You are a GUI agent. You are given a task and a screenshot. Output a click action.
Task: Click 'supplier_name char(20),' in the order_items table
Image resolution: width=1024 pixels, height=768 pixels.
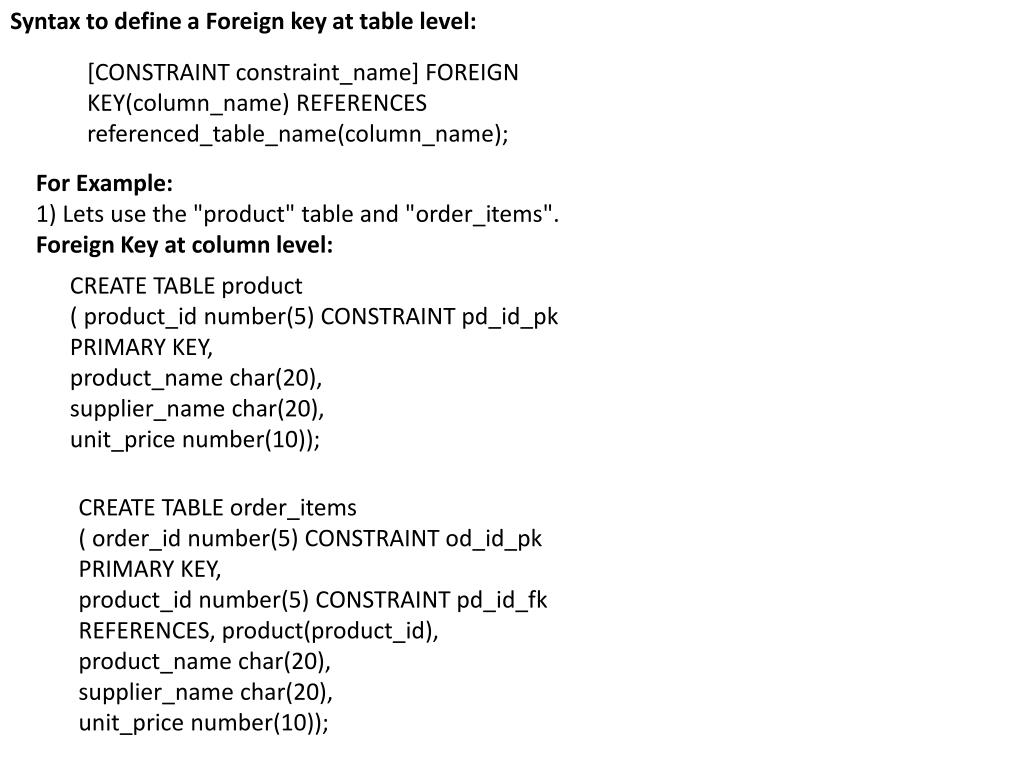click(x=206, y=692)
